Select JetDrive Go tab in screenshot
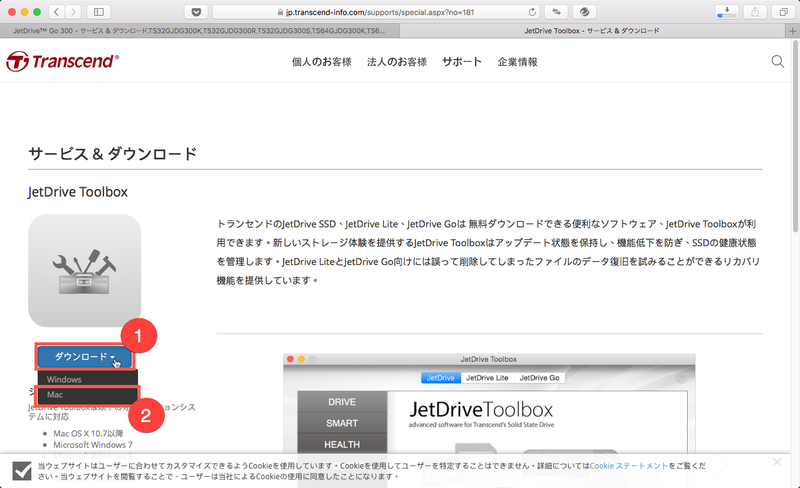Viewport: 800px width, 488px height. pyautogui.click(x=539, y=378)
